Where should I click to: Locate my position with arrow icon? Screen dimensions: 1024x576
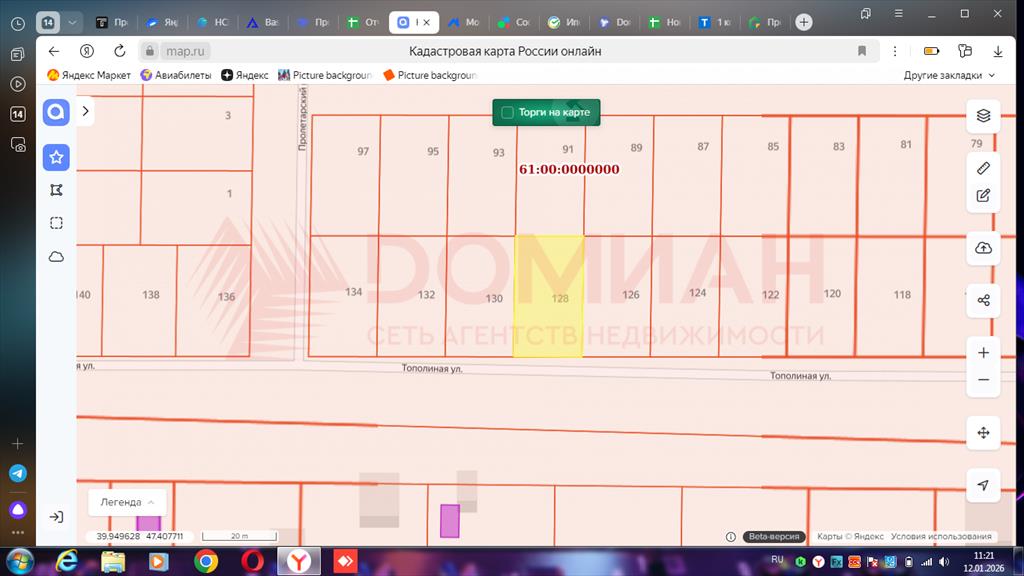983,485
